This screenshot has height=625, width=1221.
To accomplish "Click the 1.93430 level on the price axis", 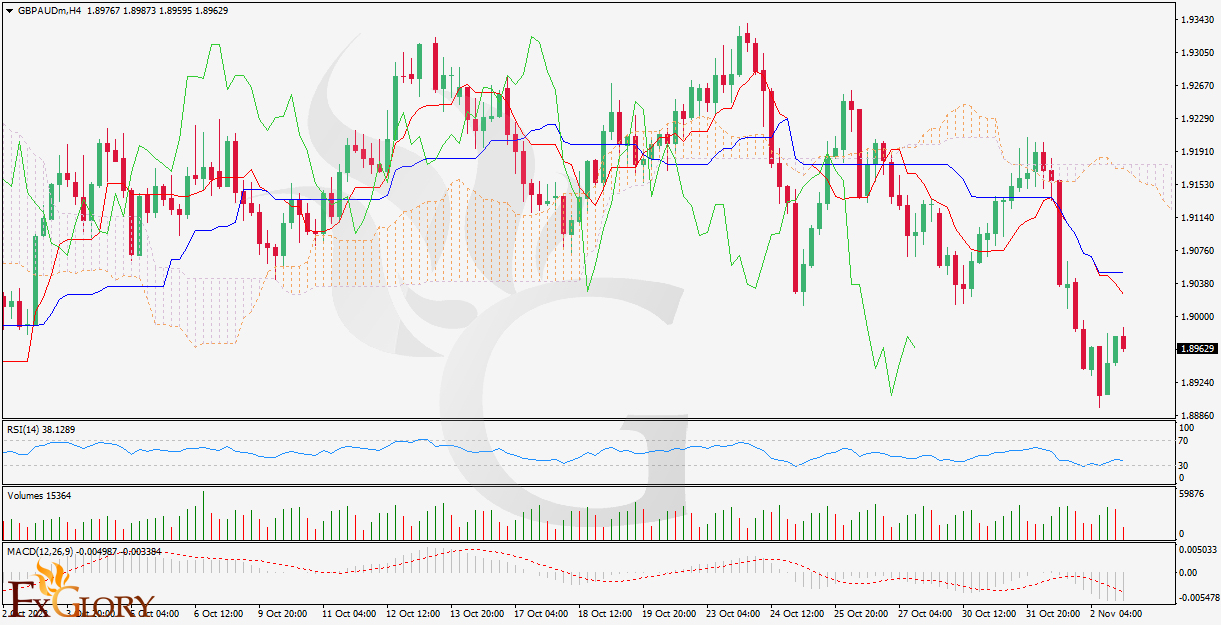I will (x=1197, y=19).
